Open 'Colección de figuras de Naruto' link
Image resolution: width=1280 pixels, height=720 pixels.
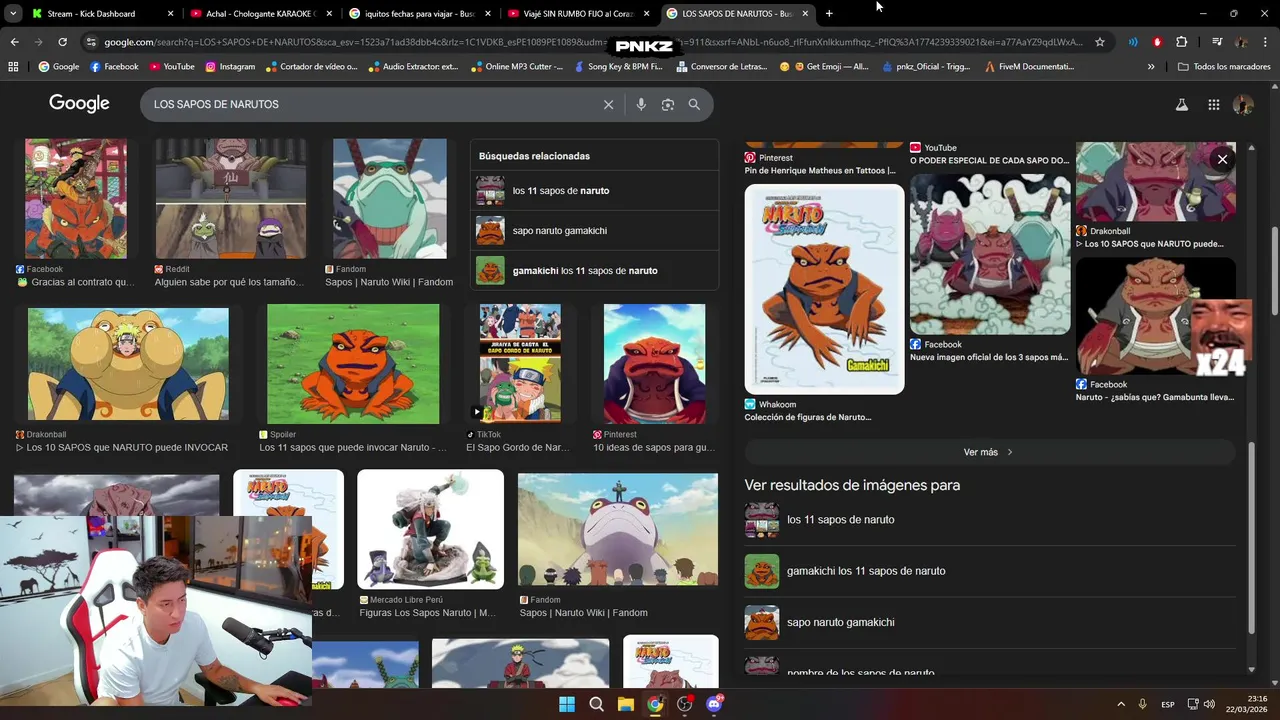coord(808,417)
